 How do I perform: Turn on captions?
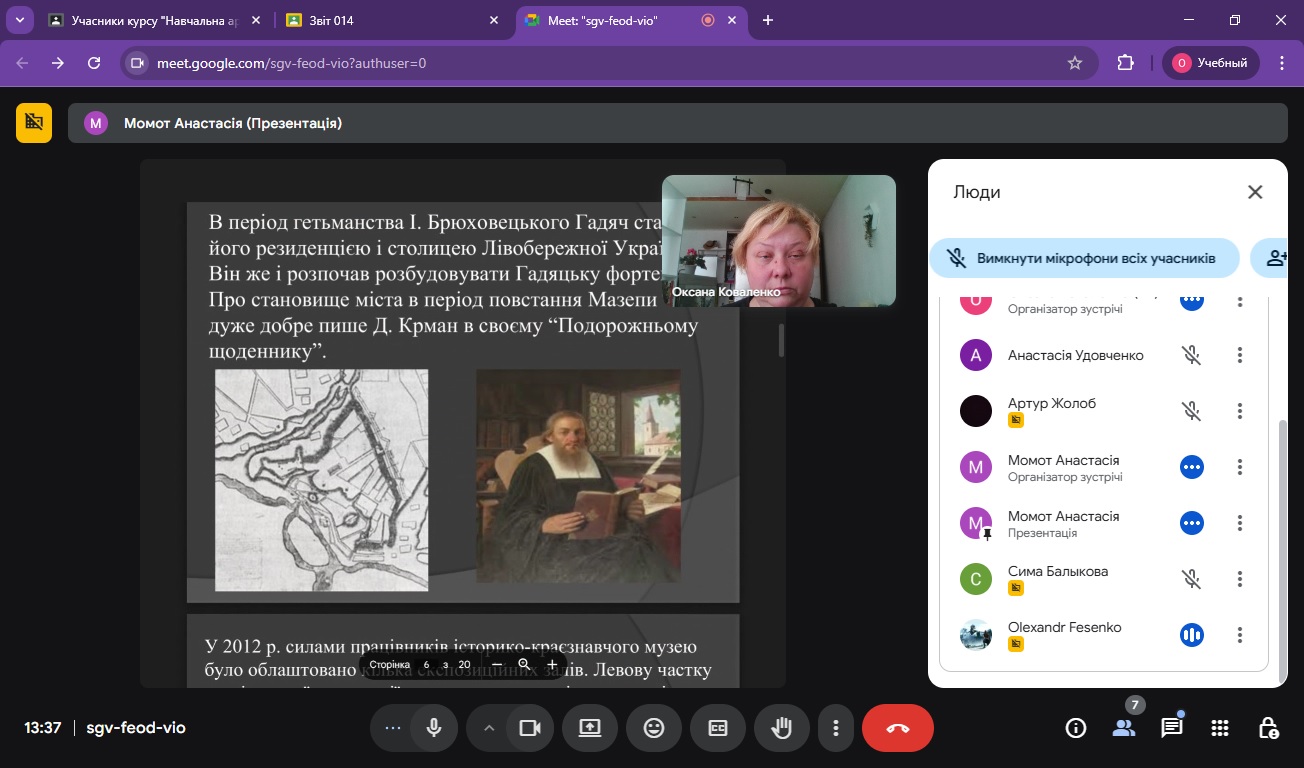click(718, 728)
